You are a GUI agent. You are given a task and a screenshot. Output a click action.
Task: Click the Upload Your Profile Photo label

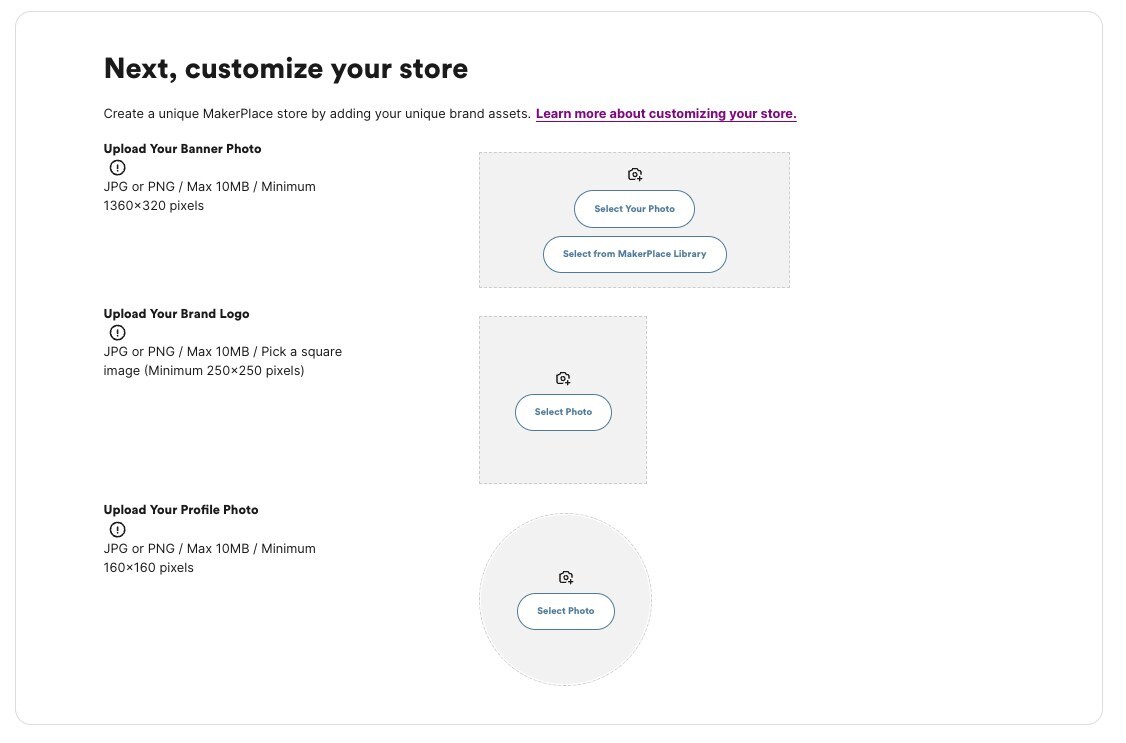[181, 509]
